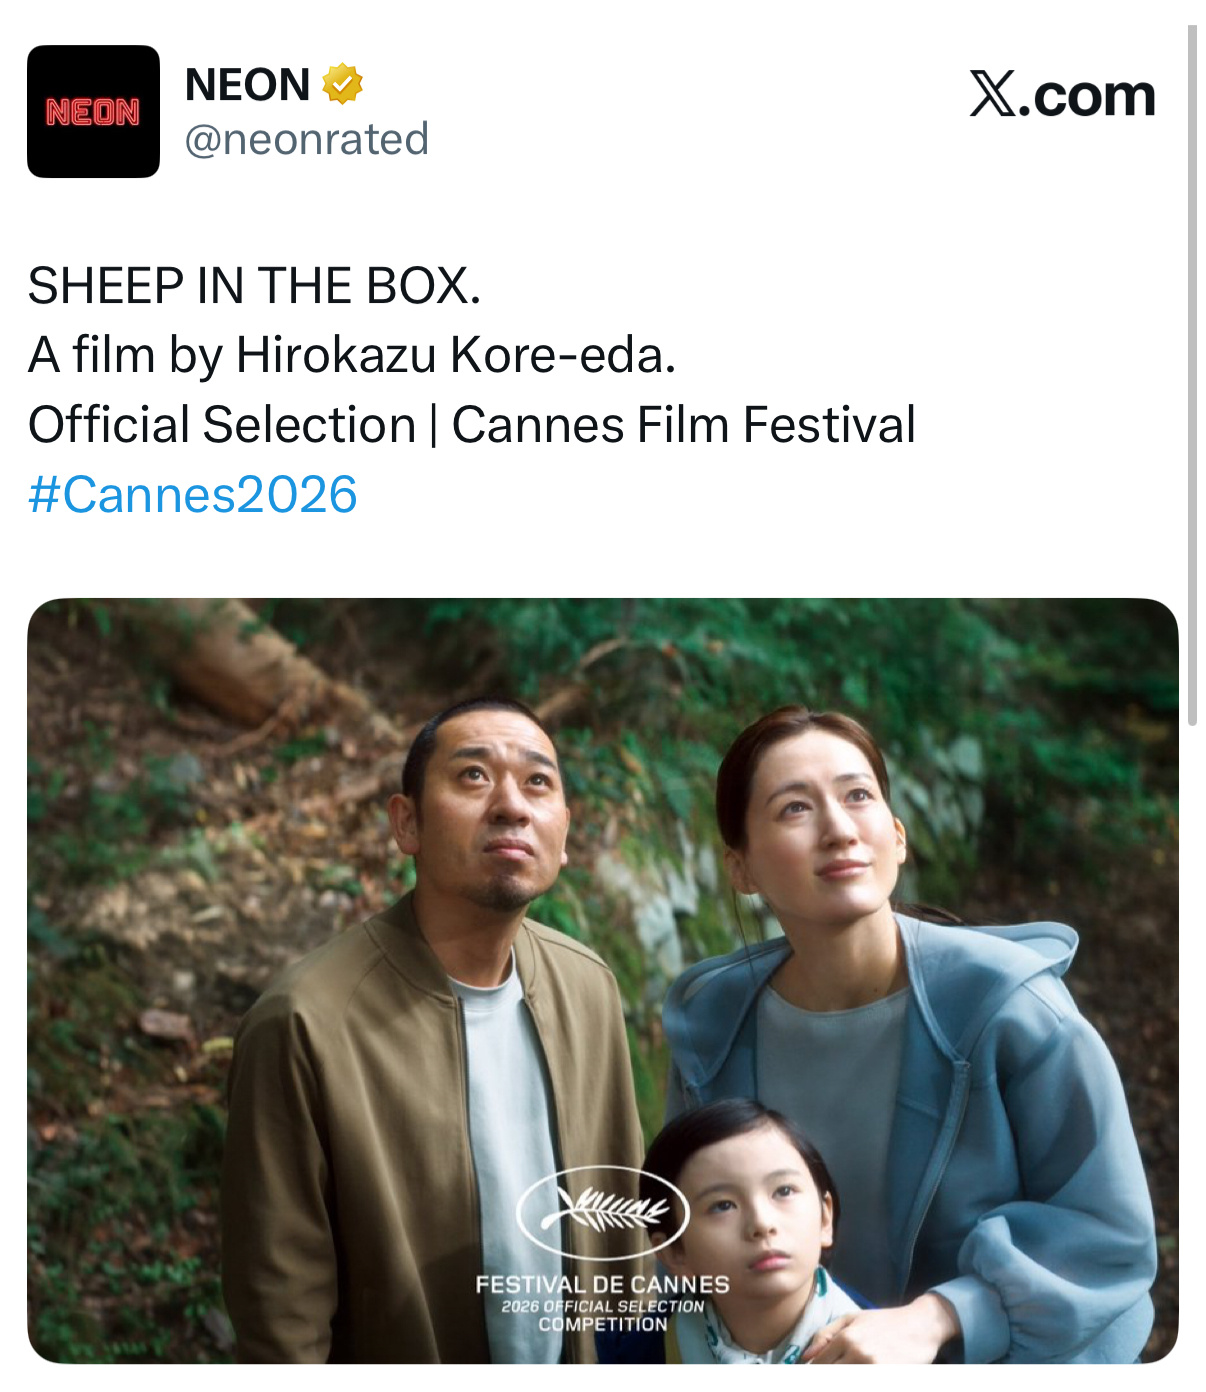The height and width of the screenshot is (1392, 1206).
Task: Click Official Selection Cannes Film Festival line
Action: [472, 425]
